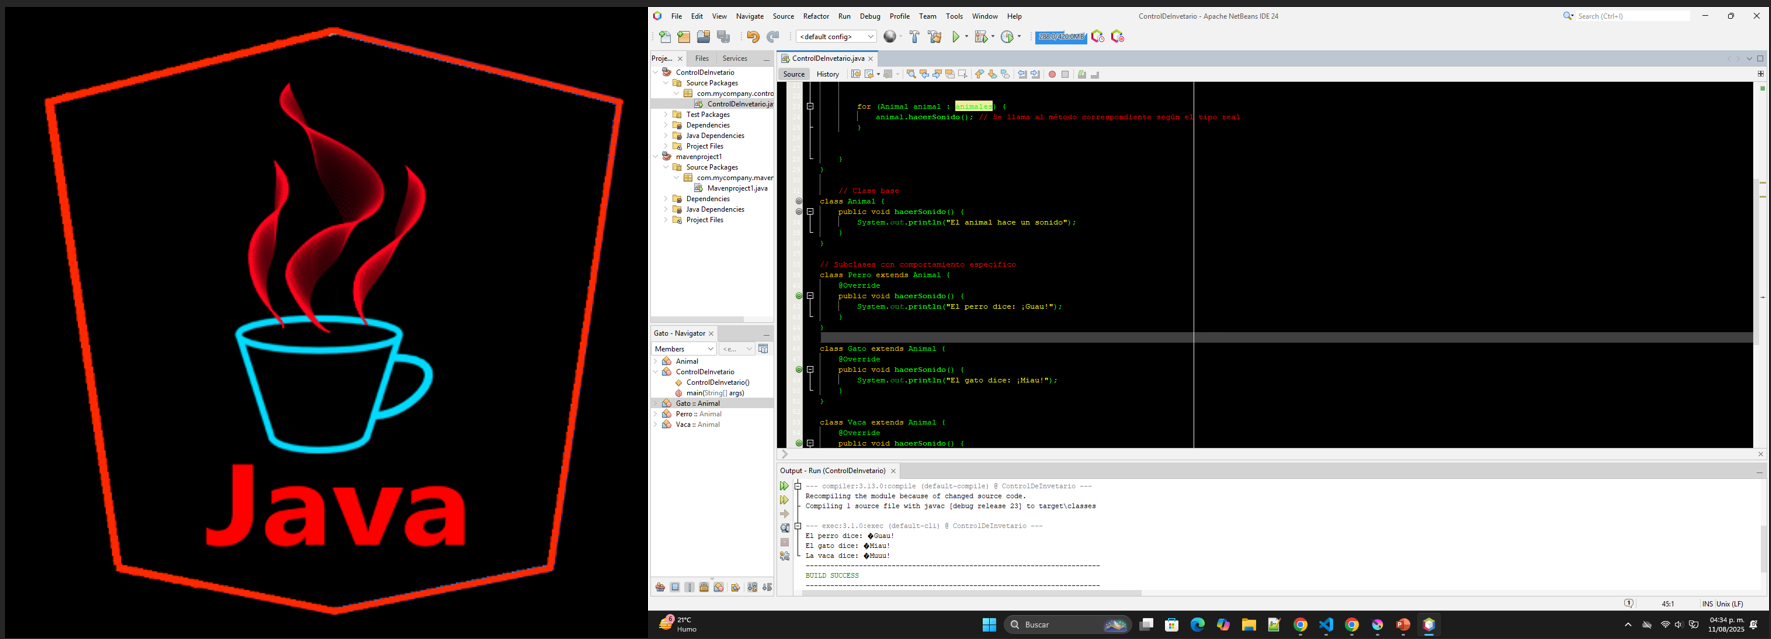
Task: Click the Source view button
Action: [x=794, y=74]
